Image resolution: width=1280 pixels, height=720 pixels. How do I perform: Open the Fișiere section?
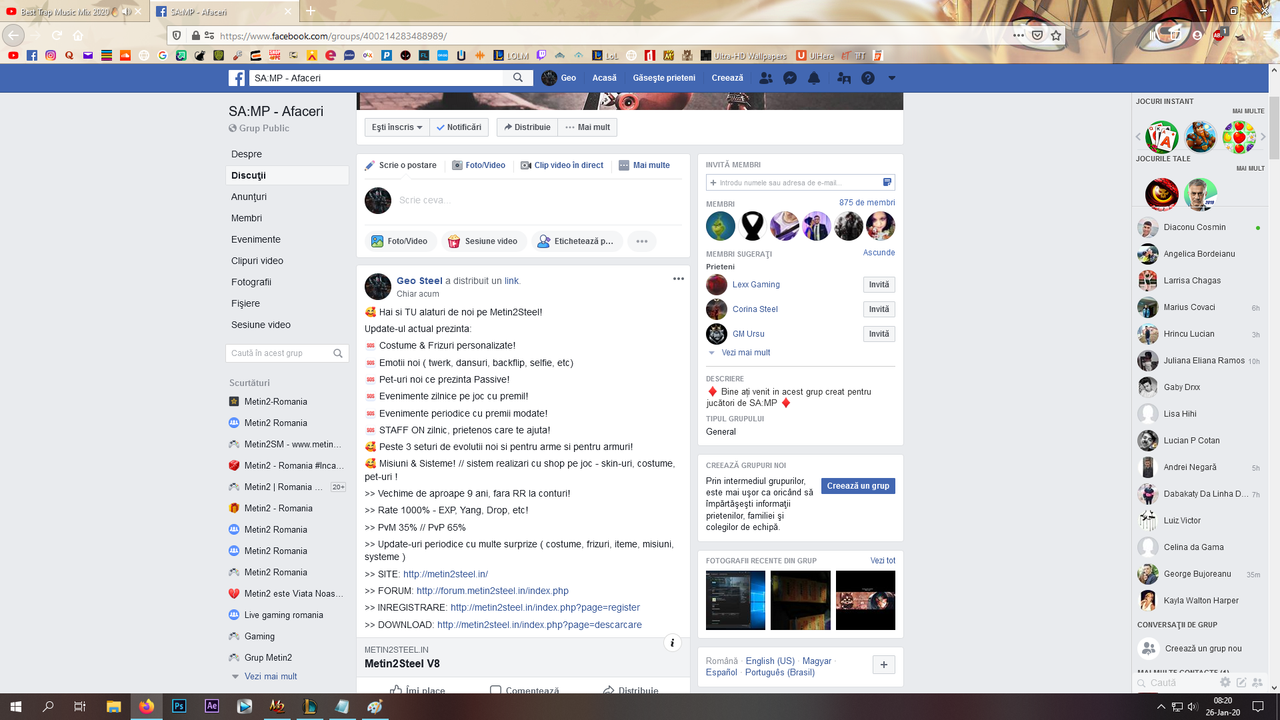click(245, 303)
